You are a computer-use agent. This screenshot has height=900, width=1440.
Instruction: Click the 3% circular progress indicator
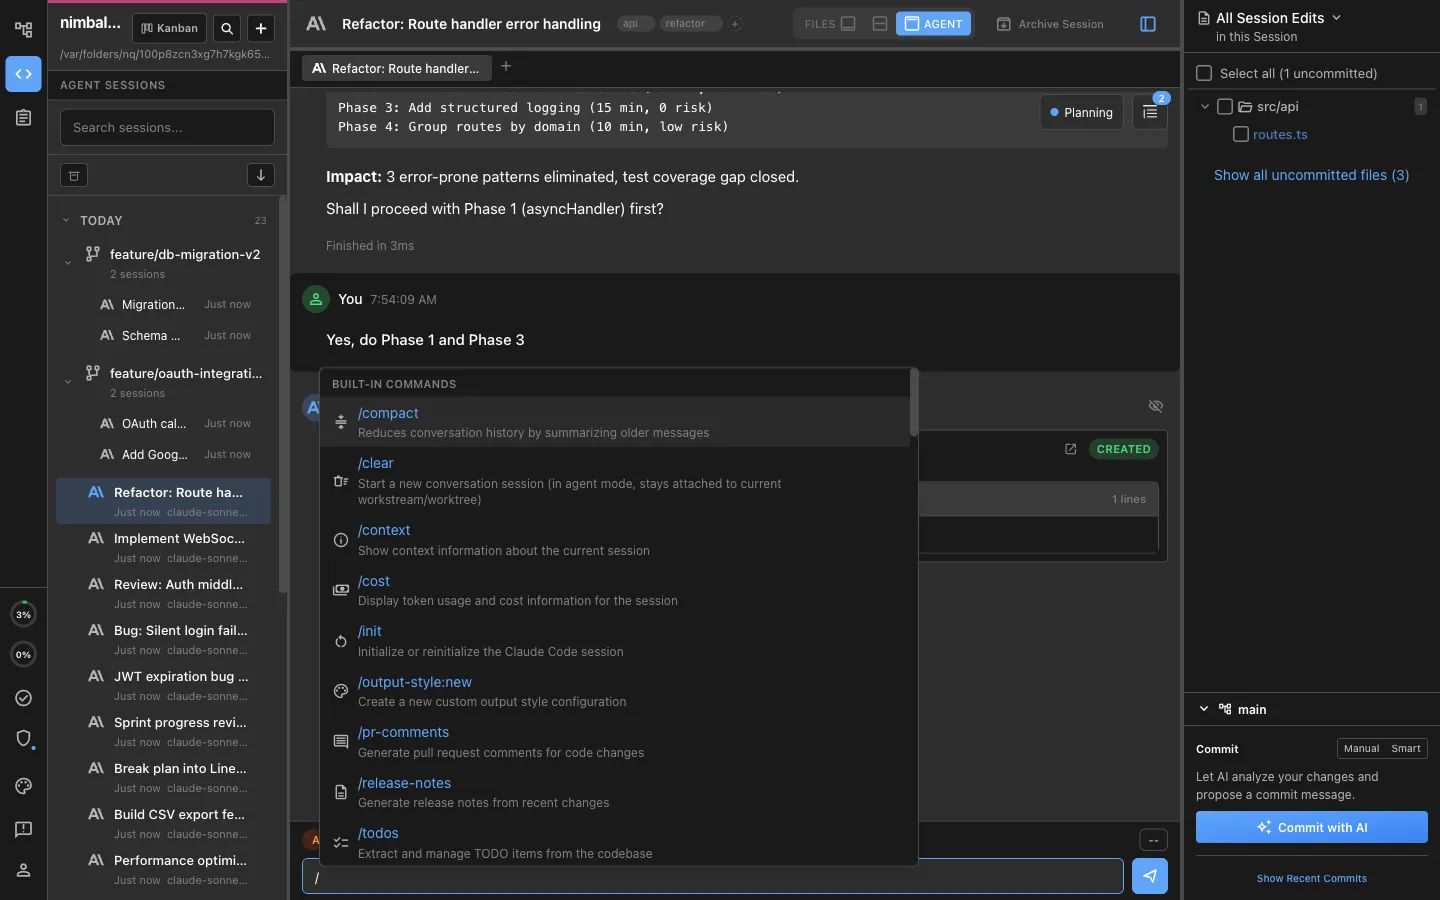(x=22, y=613)
